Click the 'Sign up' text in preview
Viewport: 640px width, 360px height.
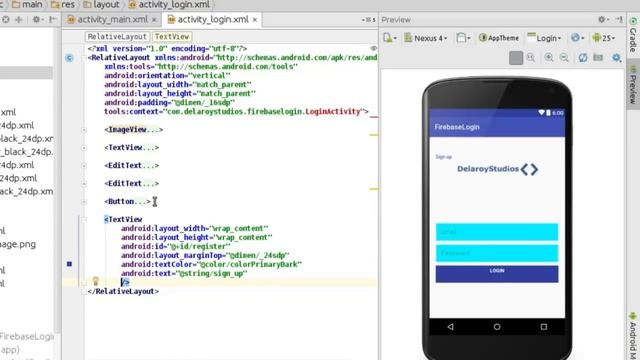[443, 157]
